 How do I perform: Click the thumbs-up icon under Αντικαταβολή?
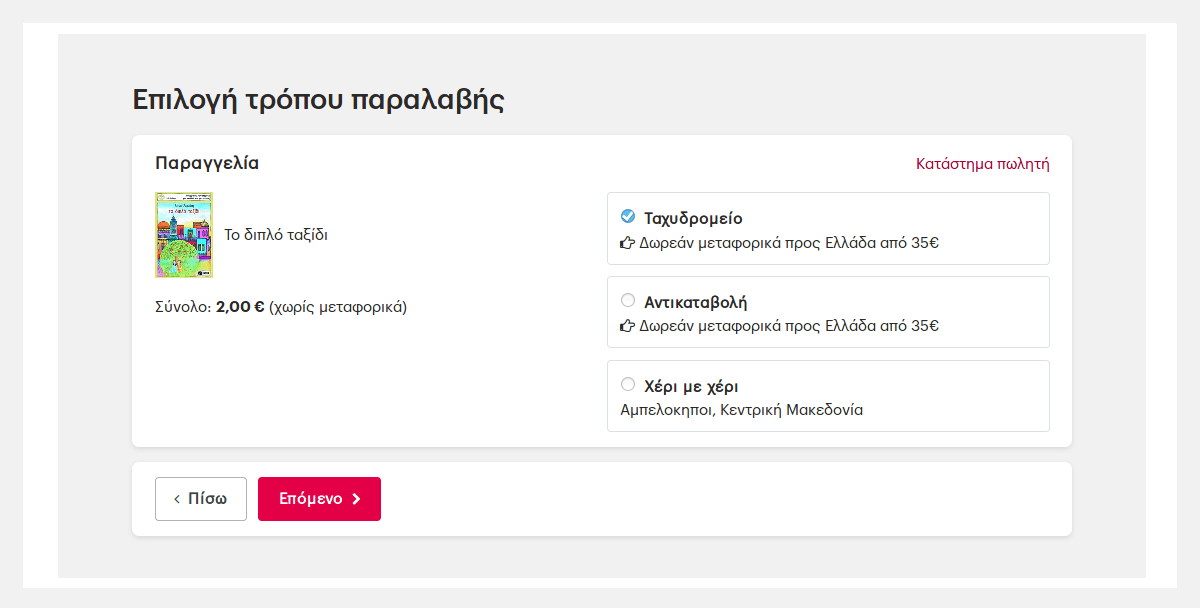(628, 326)
